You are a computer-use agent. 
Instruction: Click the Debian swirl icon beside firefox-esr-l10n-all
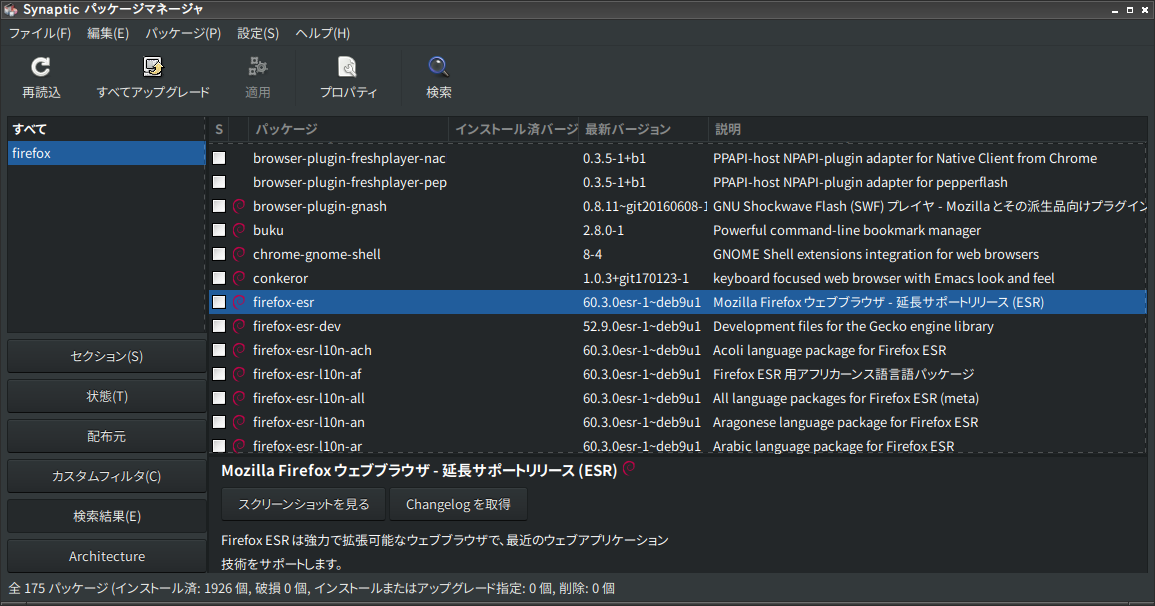(239, 398)
